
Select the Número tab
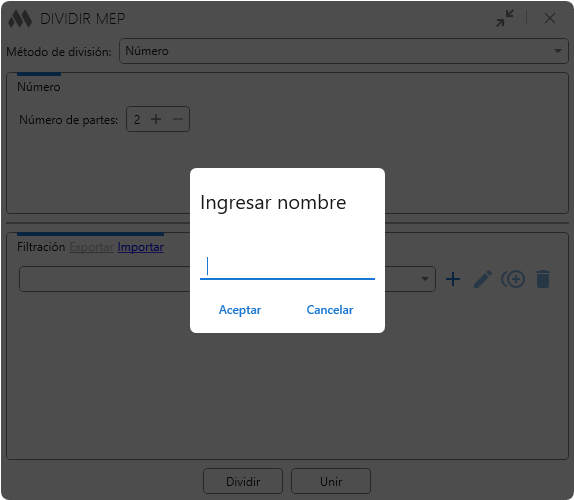pyautogui.click(x=39, y=87)
